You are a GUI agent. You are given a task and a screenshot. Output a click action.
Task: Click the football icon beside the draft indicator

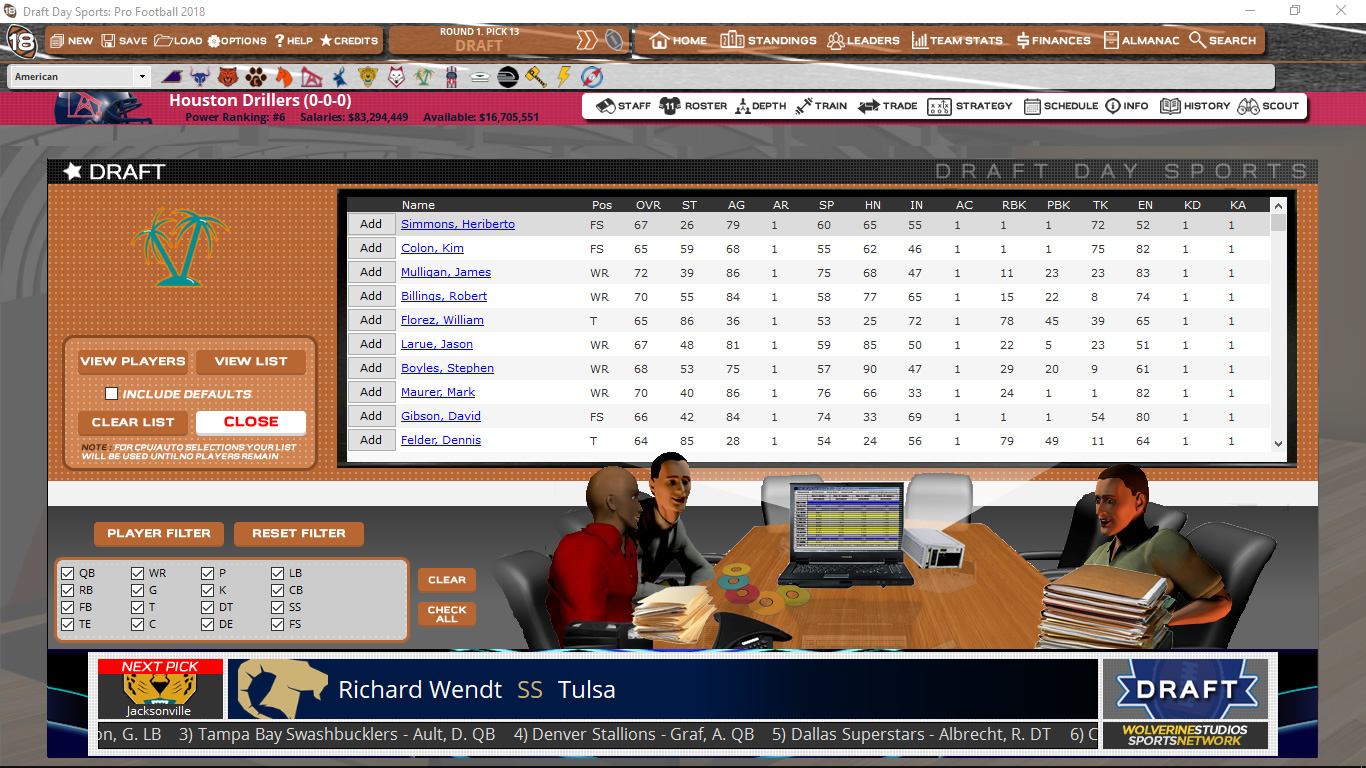(x=614, y=41)
